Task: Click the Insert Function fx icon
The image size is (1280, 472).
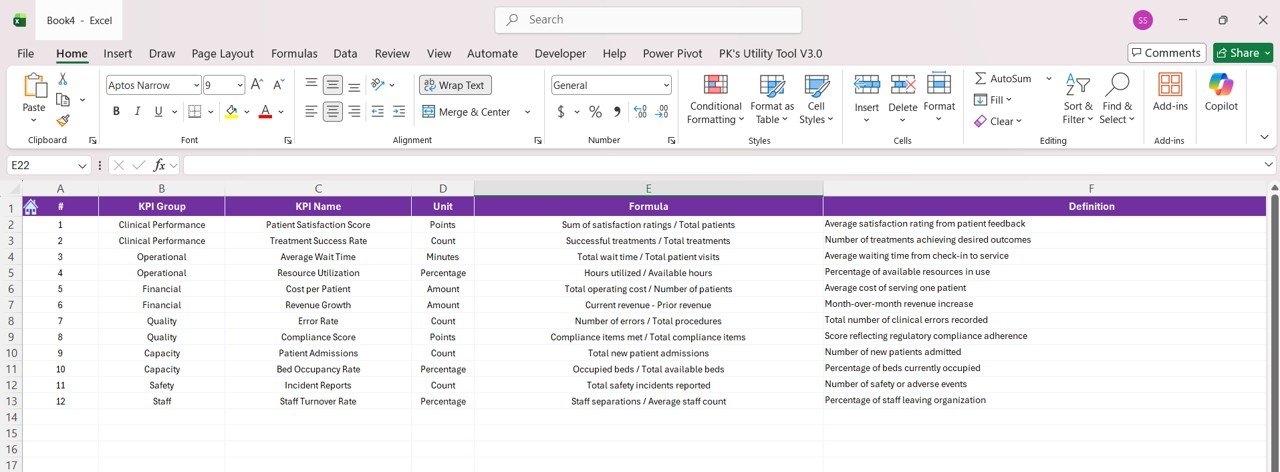Action: pyautogui.click(x=160, y=165)
